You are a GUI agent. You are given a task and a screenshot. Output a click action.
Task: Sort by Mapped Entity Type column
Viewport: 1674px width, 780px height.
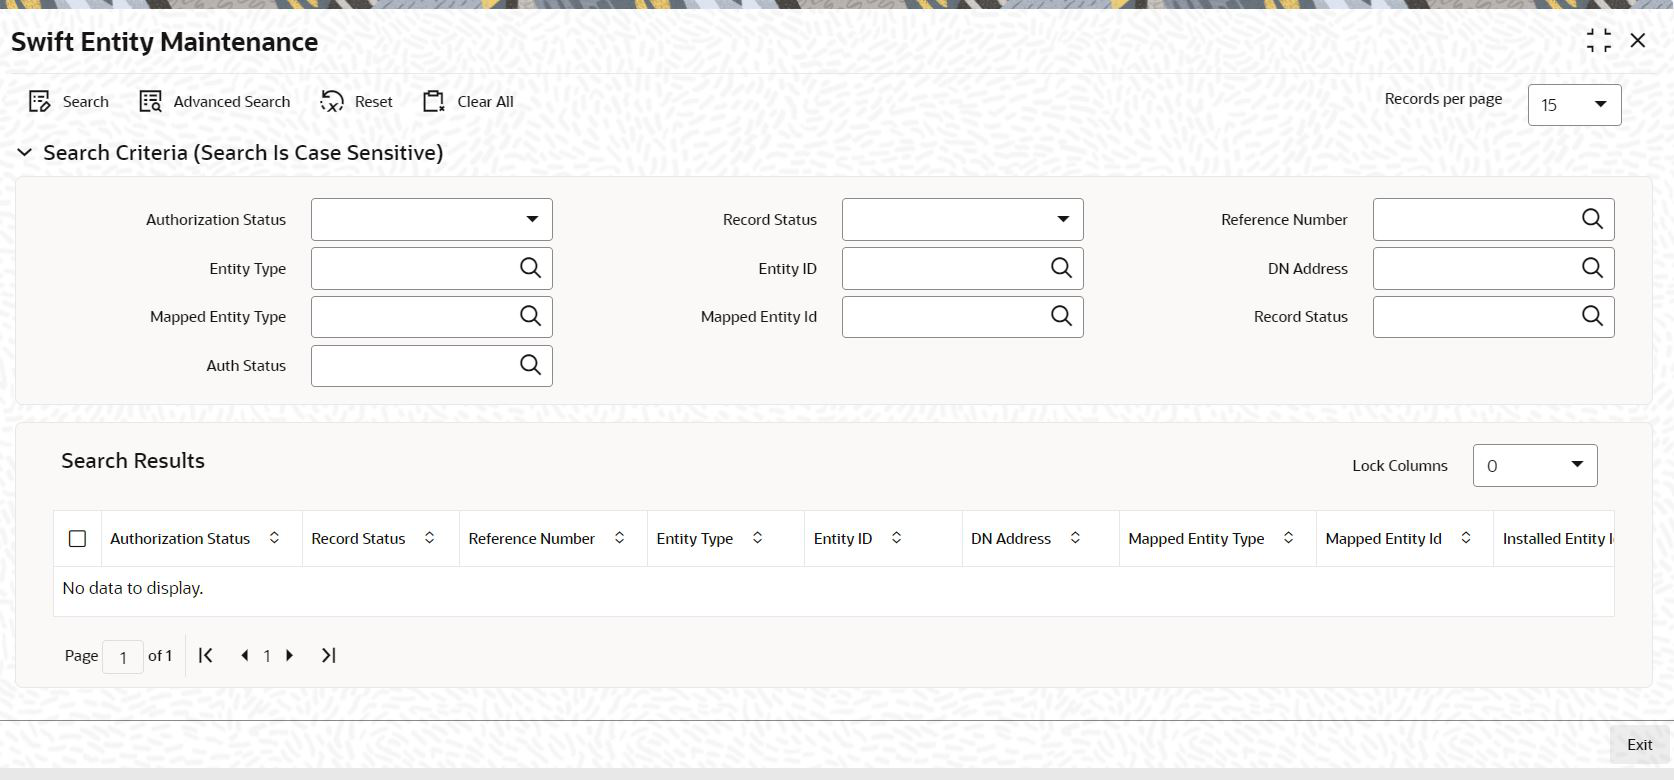coord(1288,538)
